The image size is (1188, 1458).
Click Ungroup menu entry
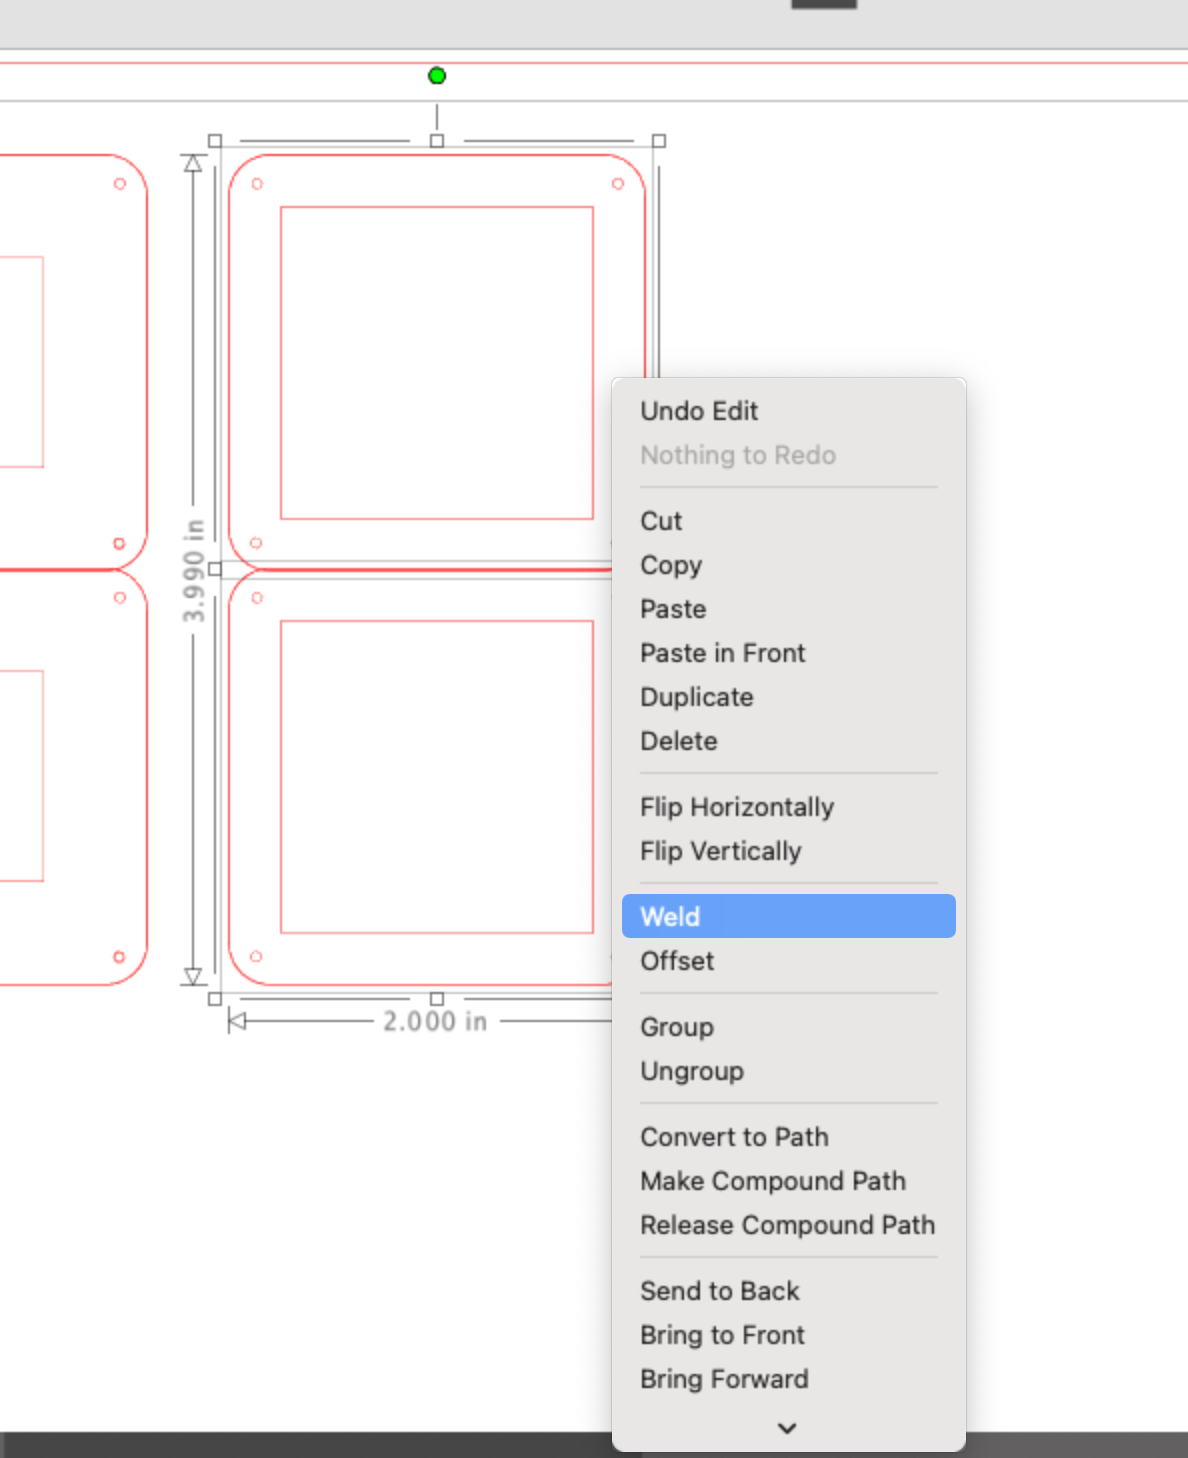point(692,1071)
